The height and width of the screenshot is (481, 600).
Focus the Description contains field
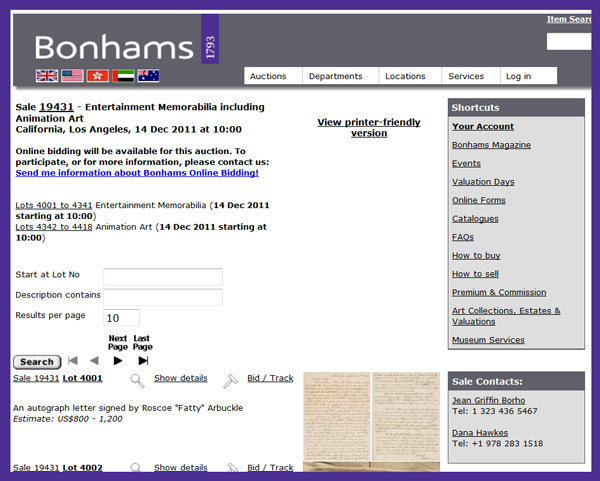click(x=163, y=297)
